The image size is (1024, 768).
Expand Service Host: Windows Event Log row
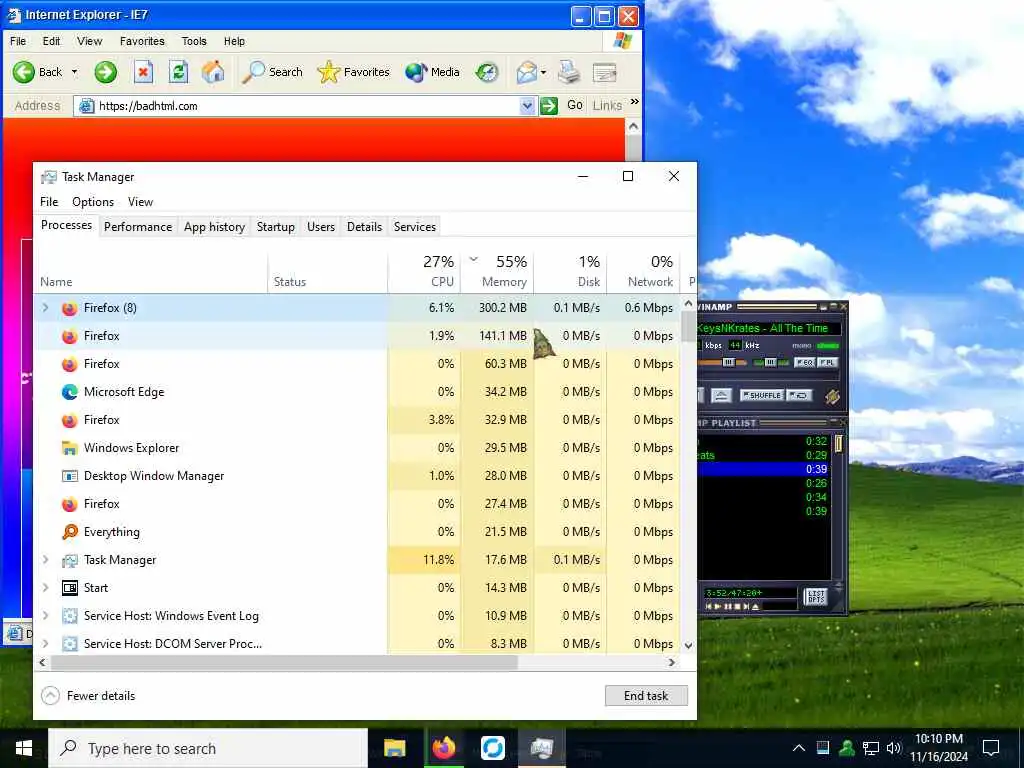(x=45, y=616)
